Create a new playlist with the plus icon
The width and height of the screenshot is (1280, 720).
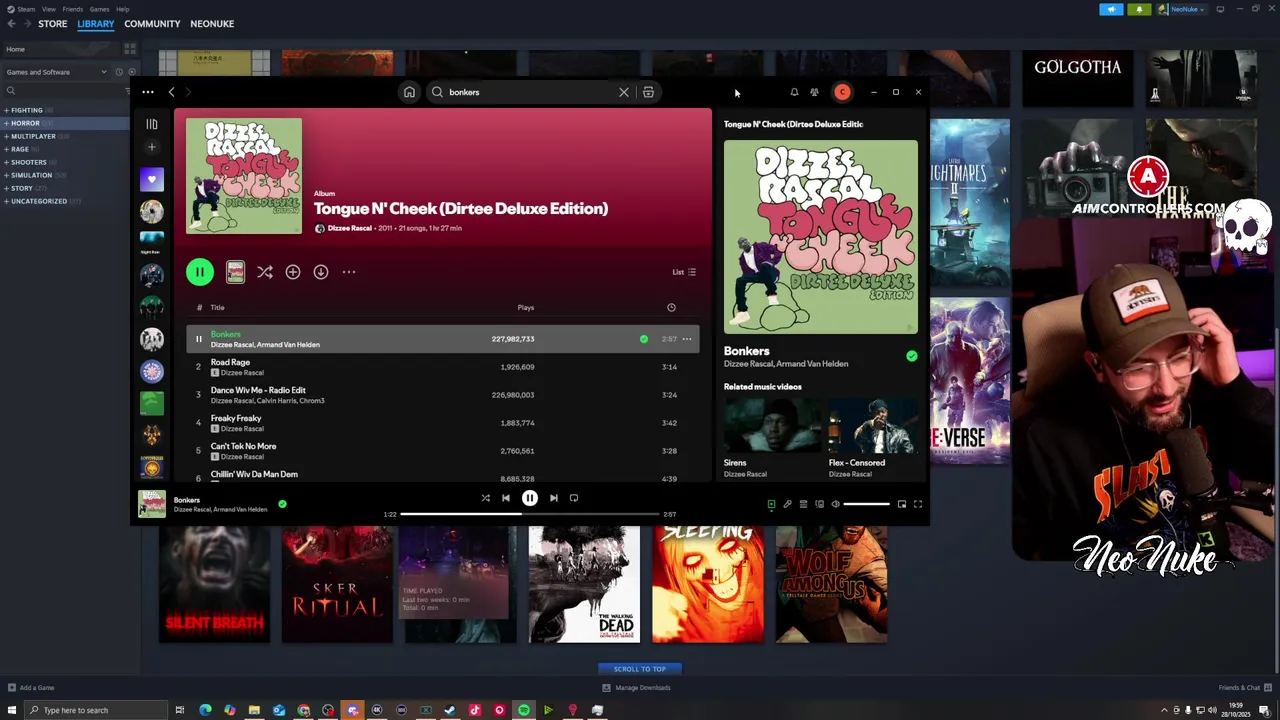pyautogui.click(x=152, y=147)
